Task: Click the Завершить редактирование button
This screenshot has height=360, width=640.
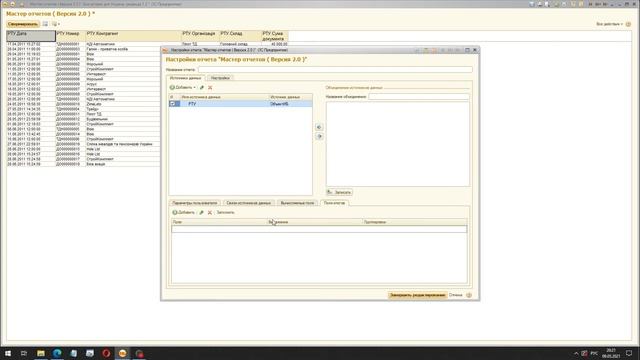Action: [417, 295]
